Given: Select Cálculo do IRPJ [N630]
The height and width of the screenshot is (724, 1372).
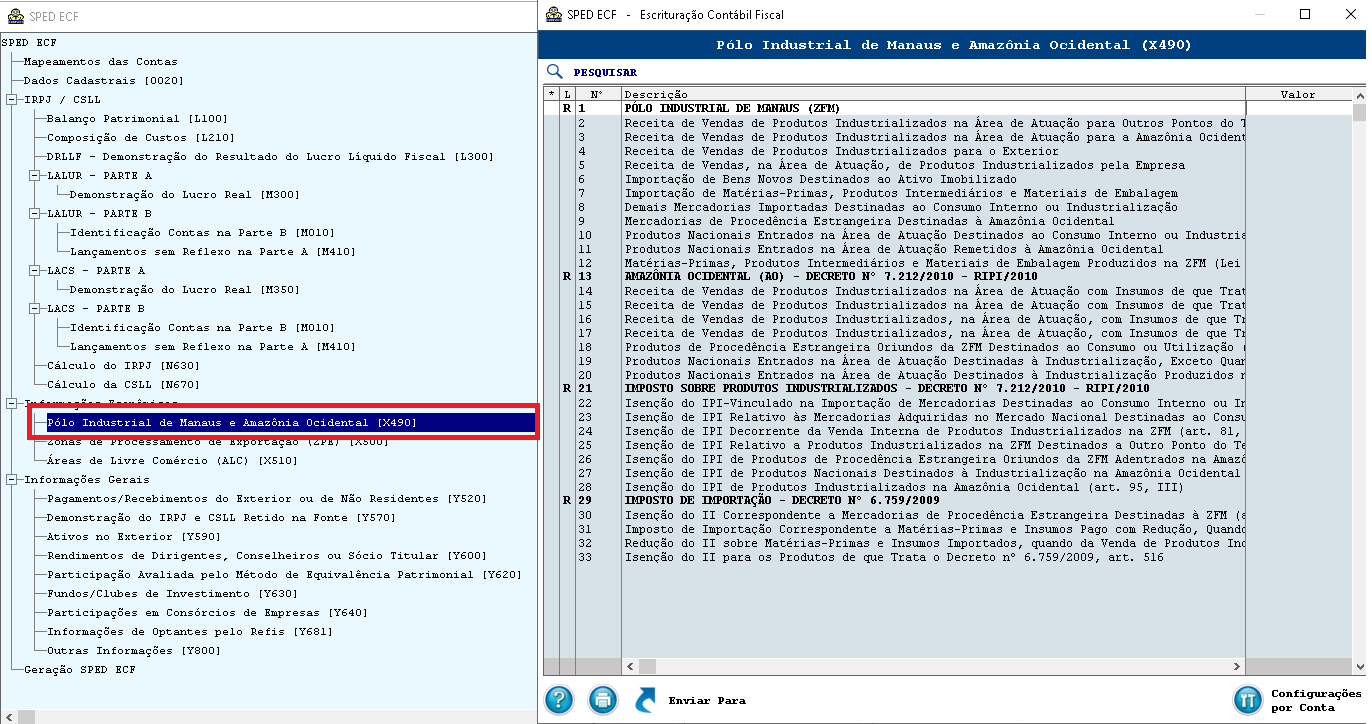Looking at the screenshot, I should click(x=123, y=365).
